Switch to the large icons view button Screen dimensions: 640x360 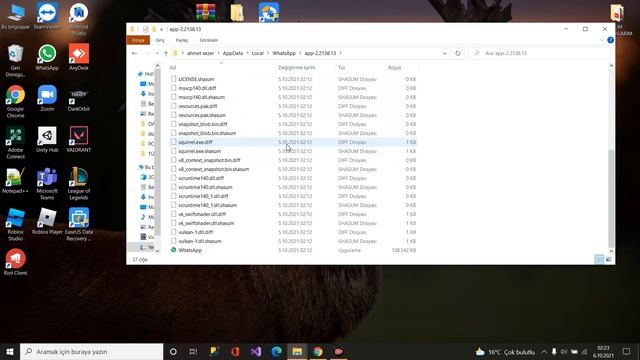click(x=608, y=259)
